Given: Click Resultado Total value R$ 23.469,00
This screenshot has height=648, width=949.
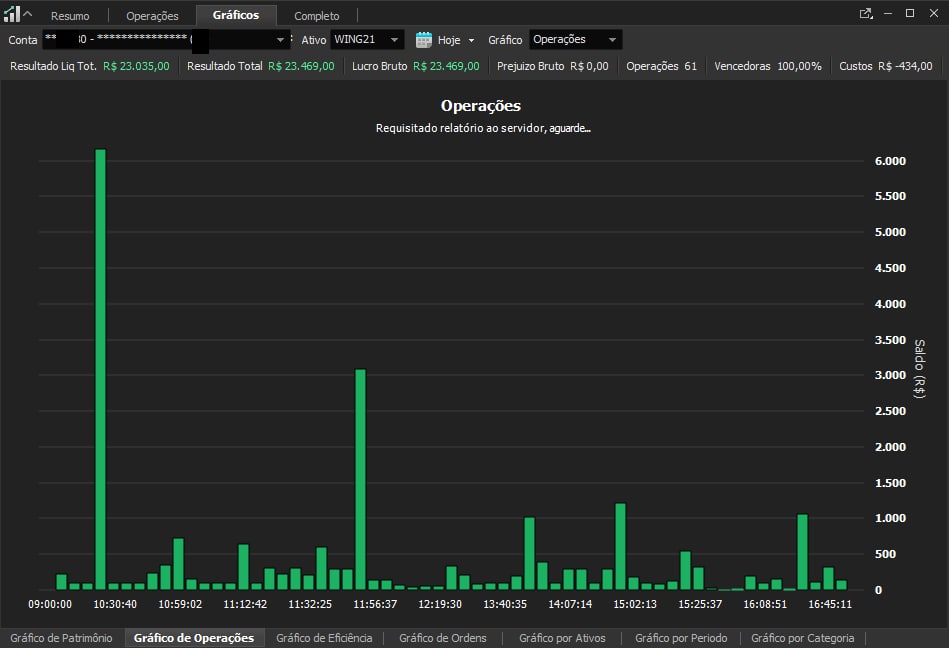Looking at the screenshot, I should pos(301,66).
